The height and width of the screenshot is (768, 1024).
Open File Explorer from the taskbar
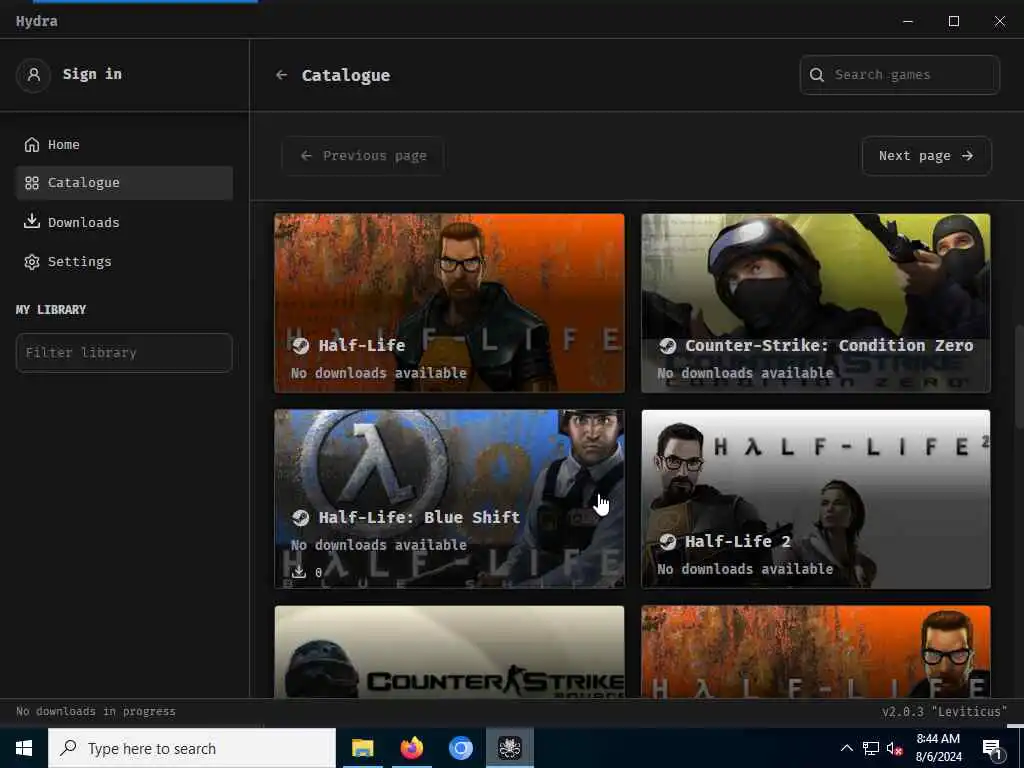pos(362,748)
